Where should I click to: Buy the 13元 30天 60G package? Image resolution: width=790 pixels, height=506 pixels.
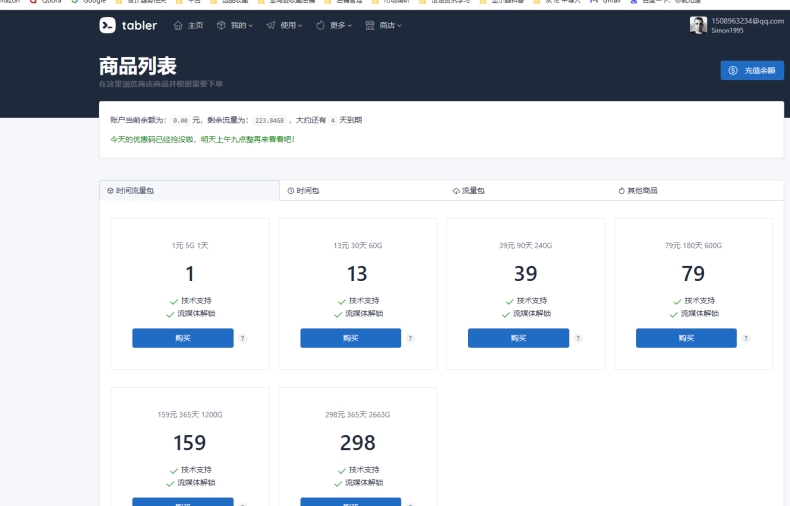pyautogui.click(x=351, y=338)
